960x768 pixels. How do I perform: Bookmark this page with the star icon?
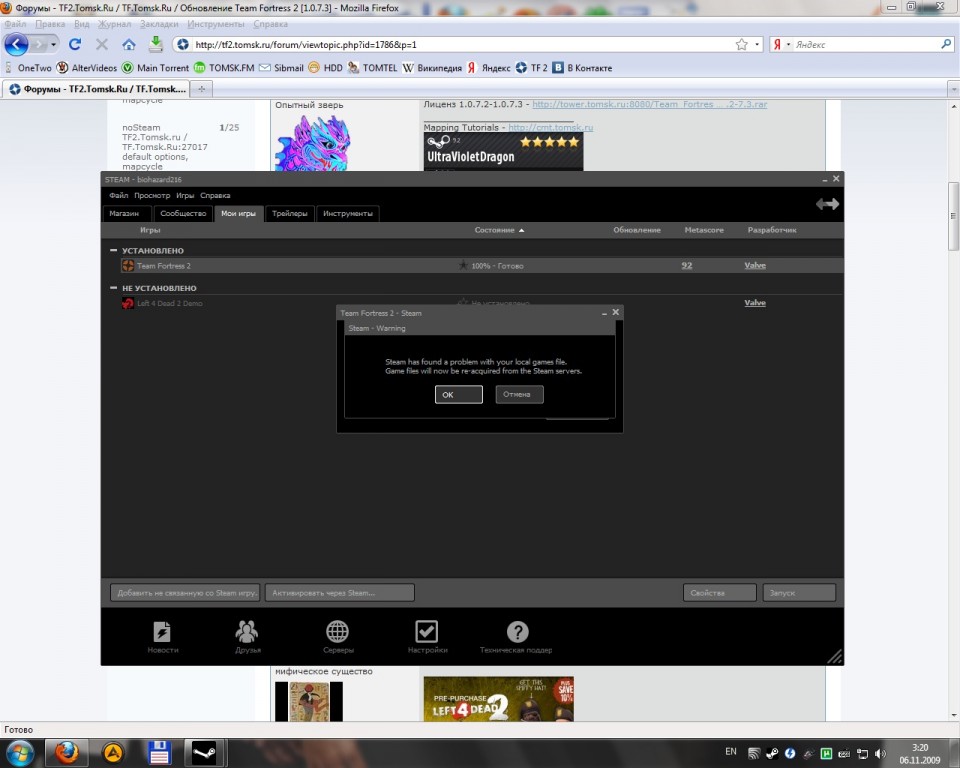pos(741,44)
